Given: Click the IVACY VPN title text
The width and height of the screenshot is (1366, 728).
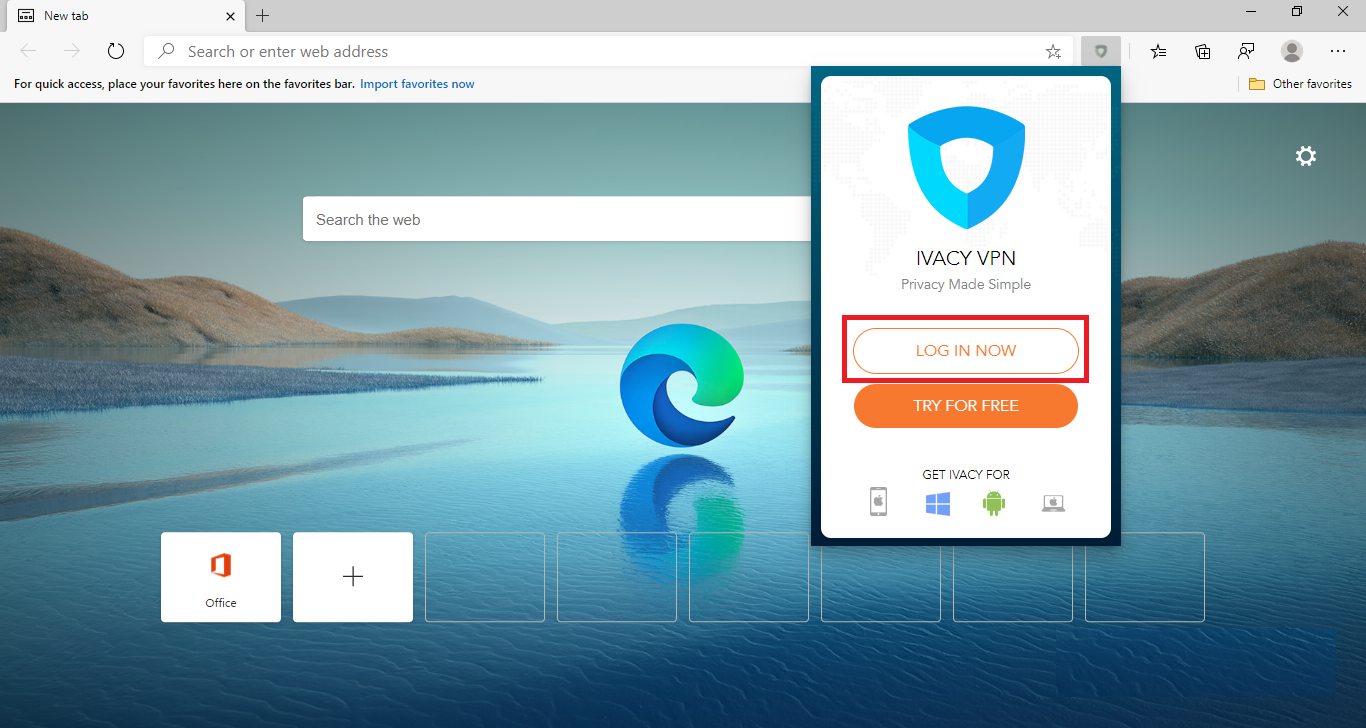Looking at the screenshot, I should 966,259.
